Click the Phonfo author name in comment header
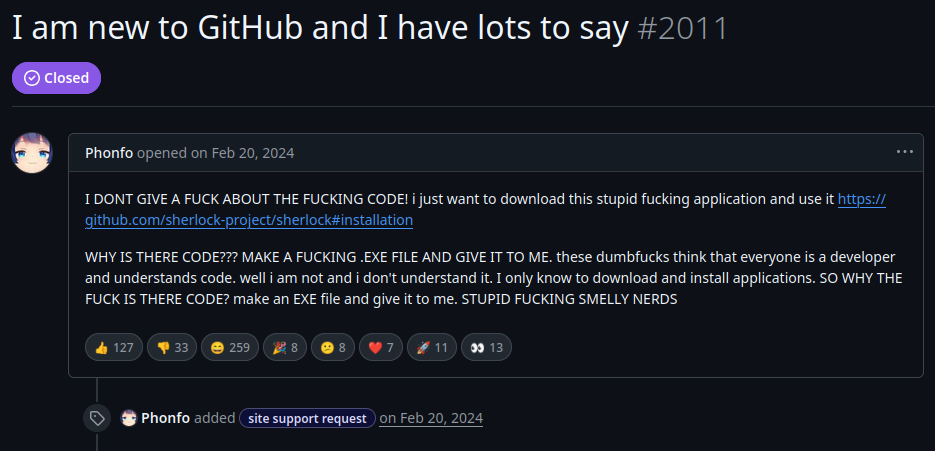This screenshot has height=451, width=935. [109, 153]
